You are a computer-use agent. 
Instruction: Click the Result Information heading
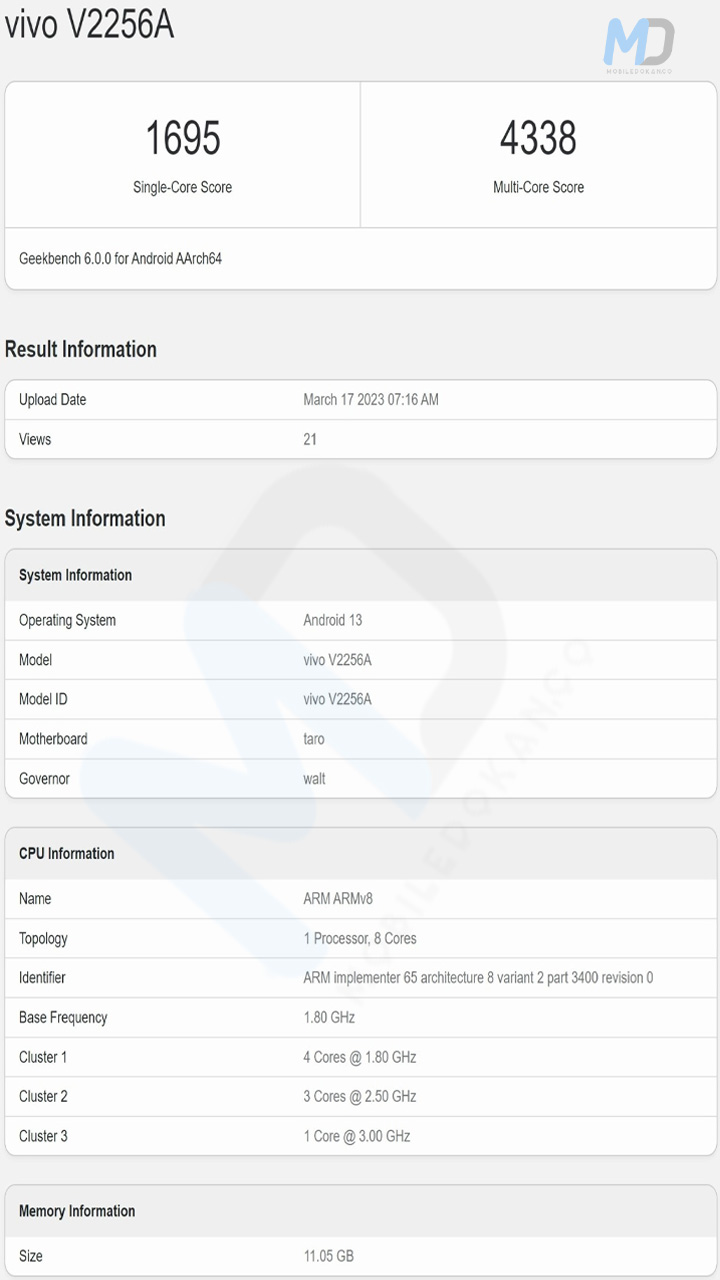click(x=81, y=349)
